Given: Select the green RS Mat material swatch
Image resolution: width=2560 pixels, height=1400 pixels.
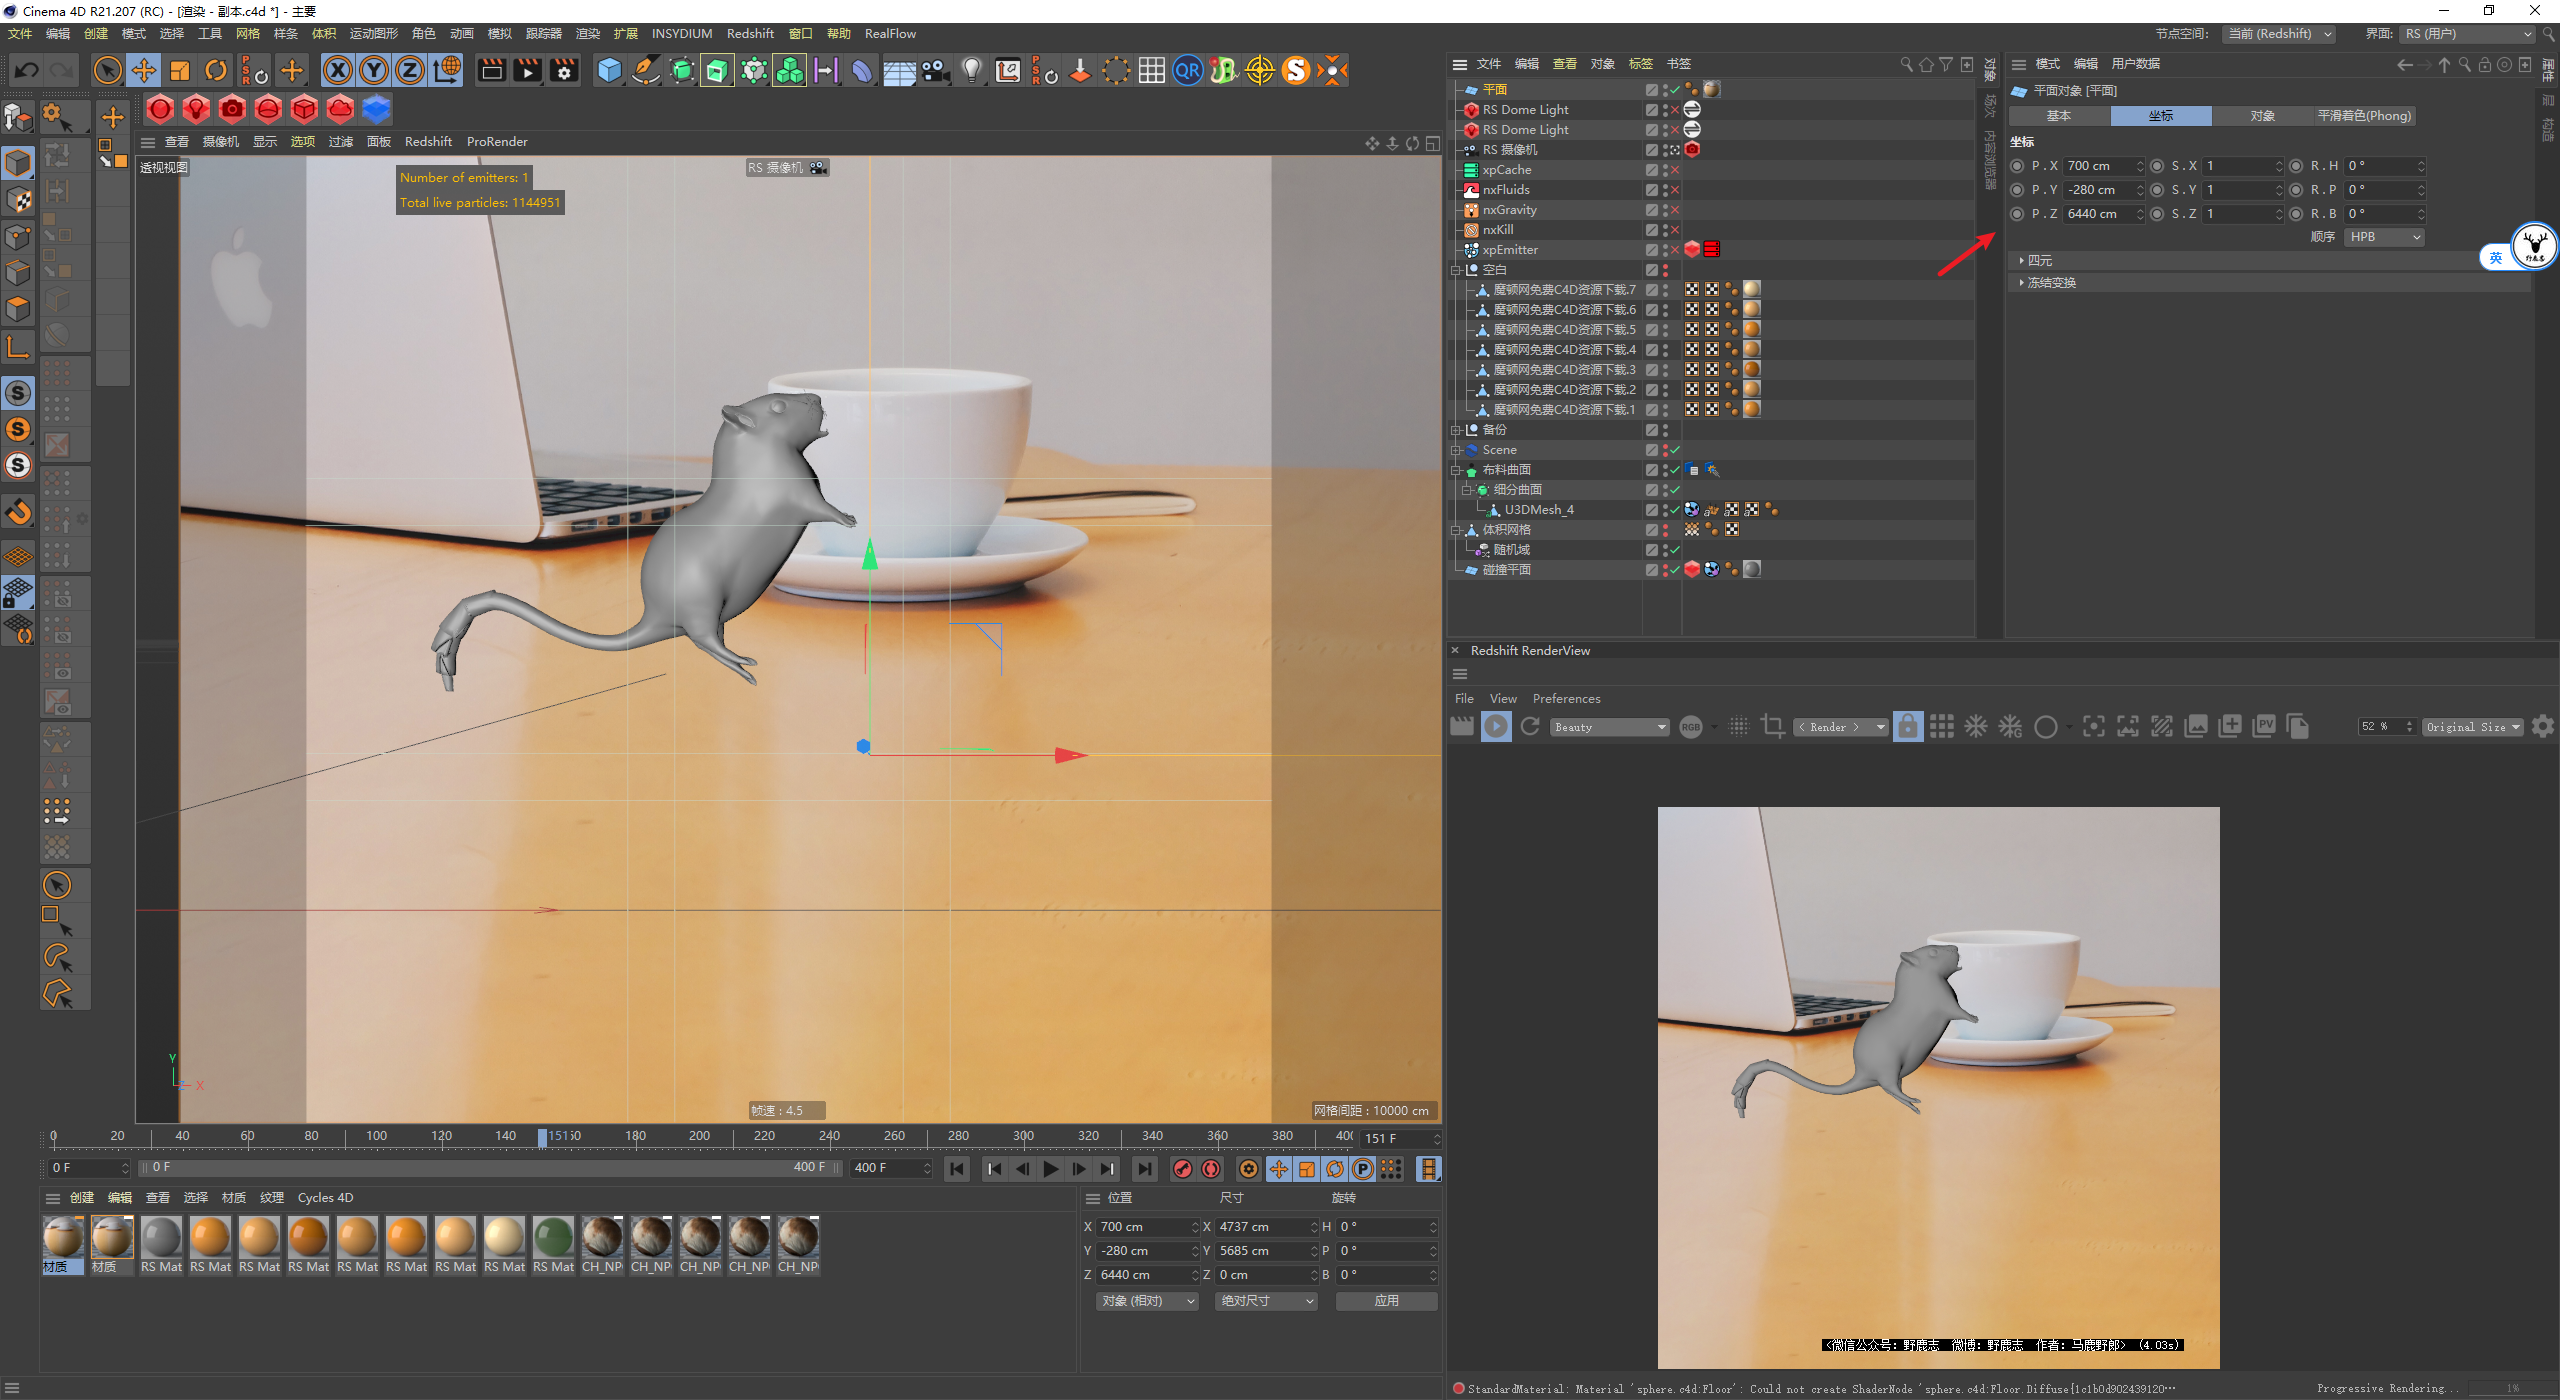Looking at the screenshot, I should point(553,1238).
